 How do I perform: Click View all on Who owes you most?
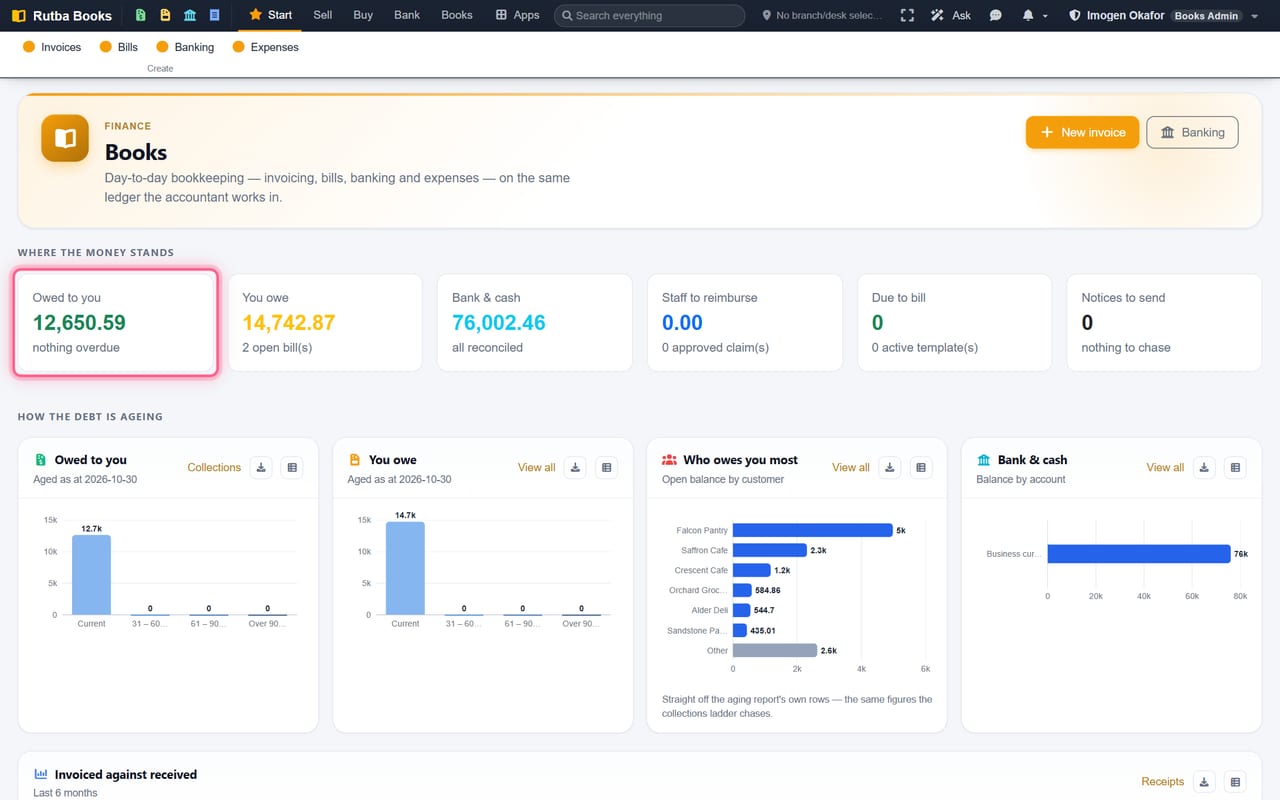click(851, 467)
